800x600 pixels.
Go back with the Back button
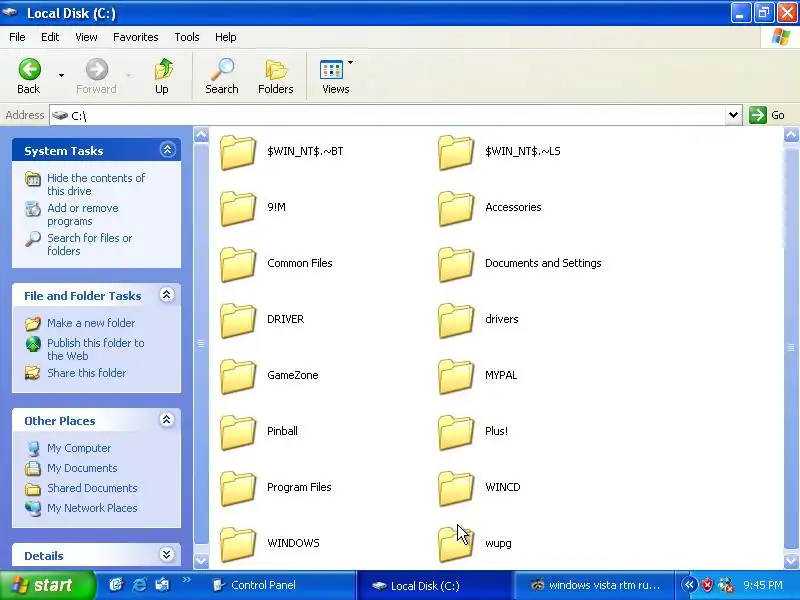tap(29, 77)
